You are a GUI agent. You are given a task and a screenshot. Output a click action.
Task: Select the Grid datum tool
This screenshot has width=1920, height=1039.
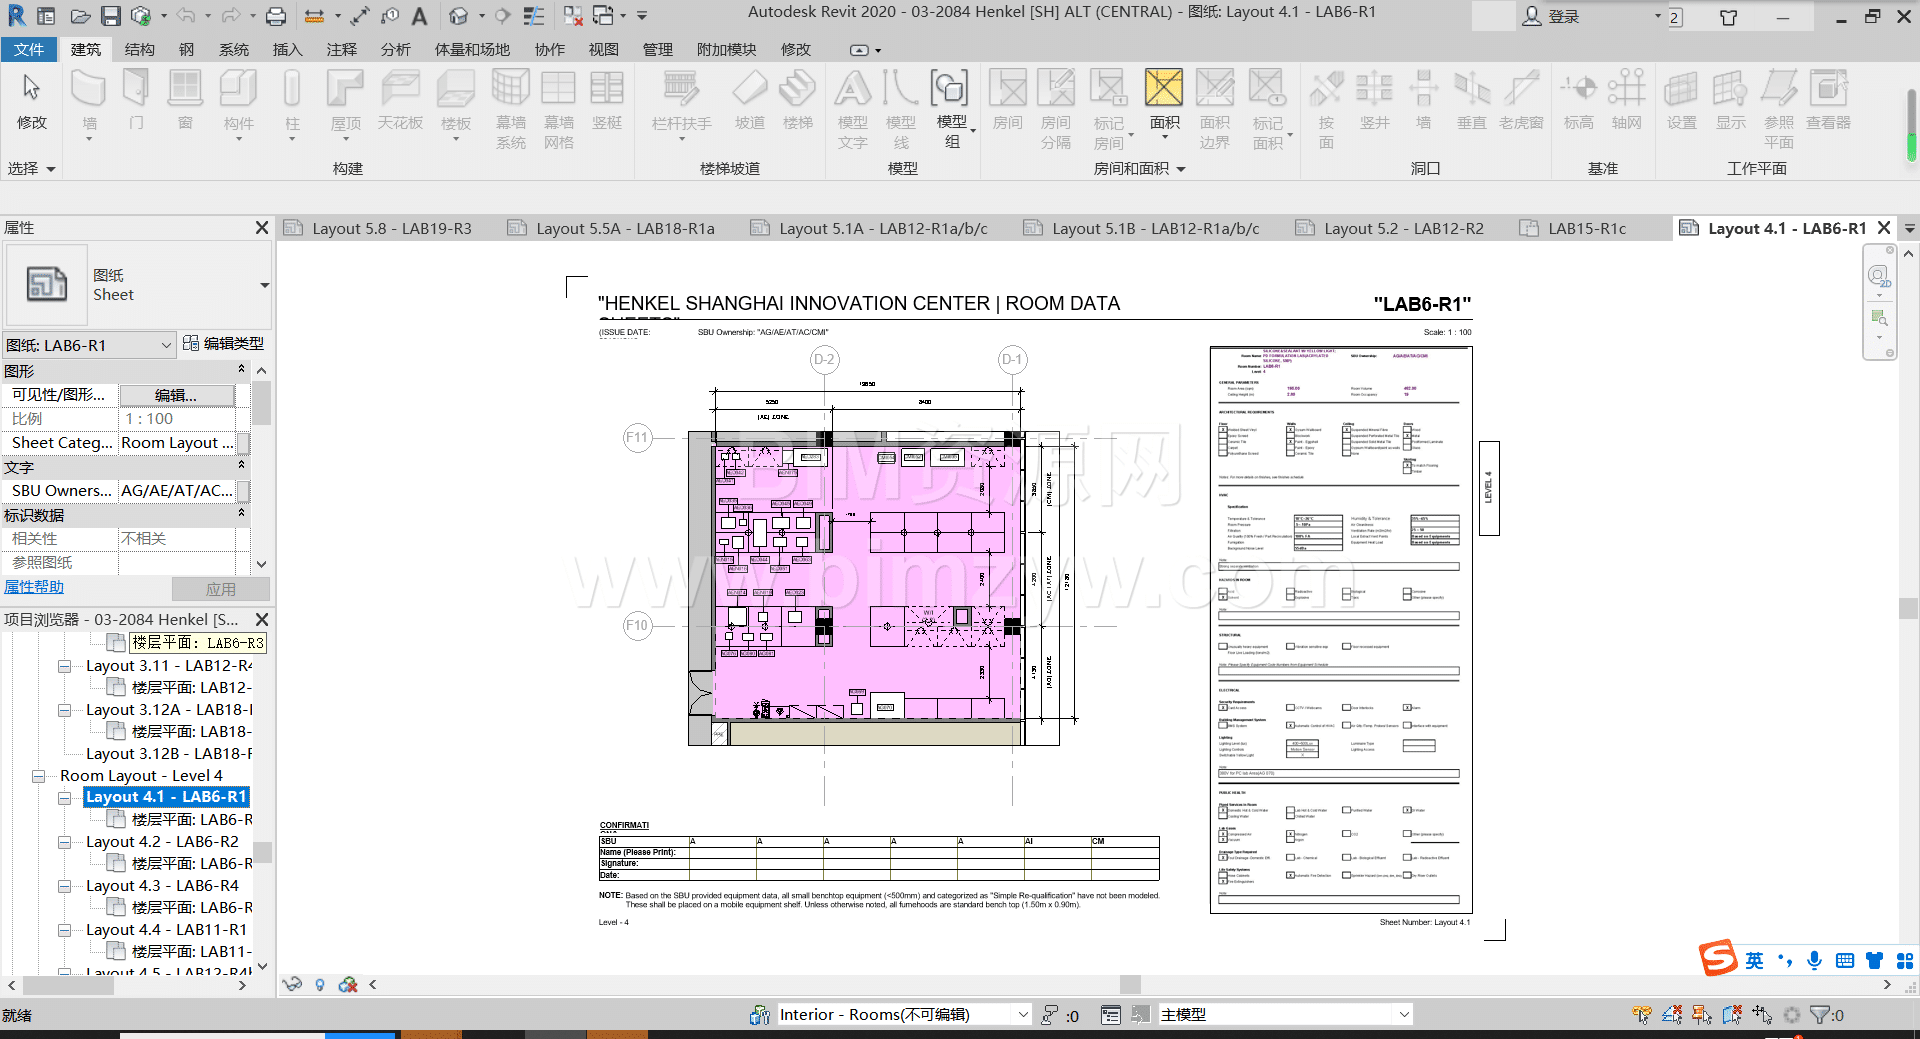coord(1627,102)
